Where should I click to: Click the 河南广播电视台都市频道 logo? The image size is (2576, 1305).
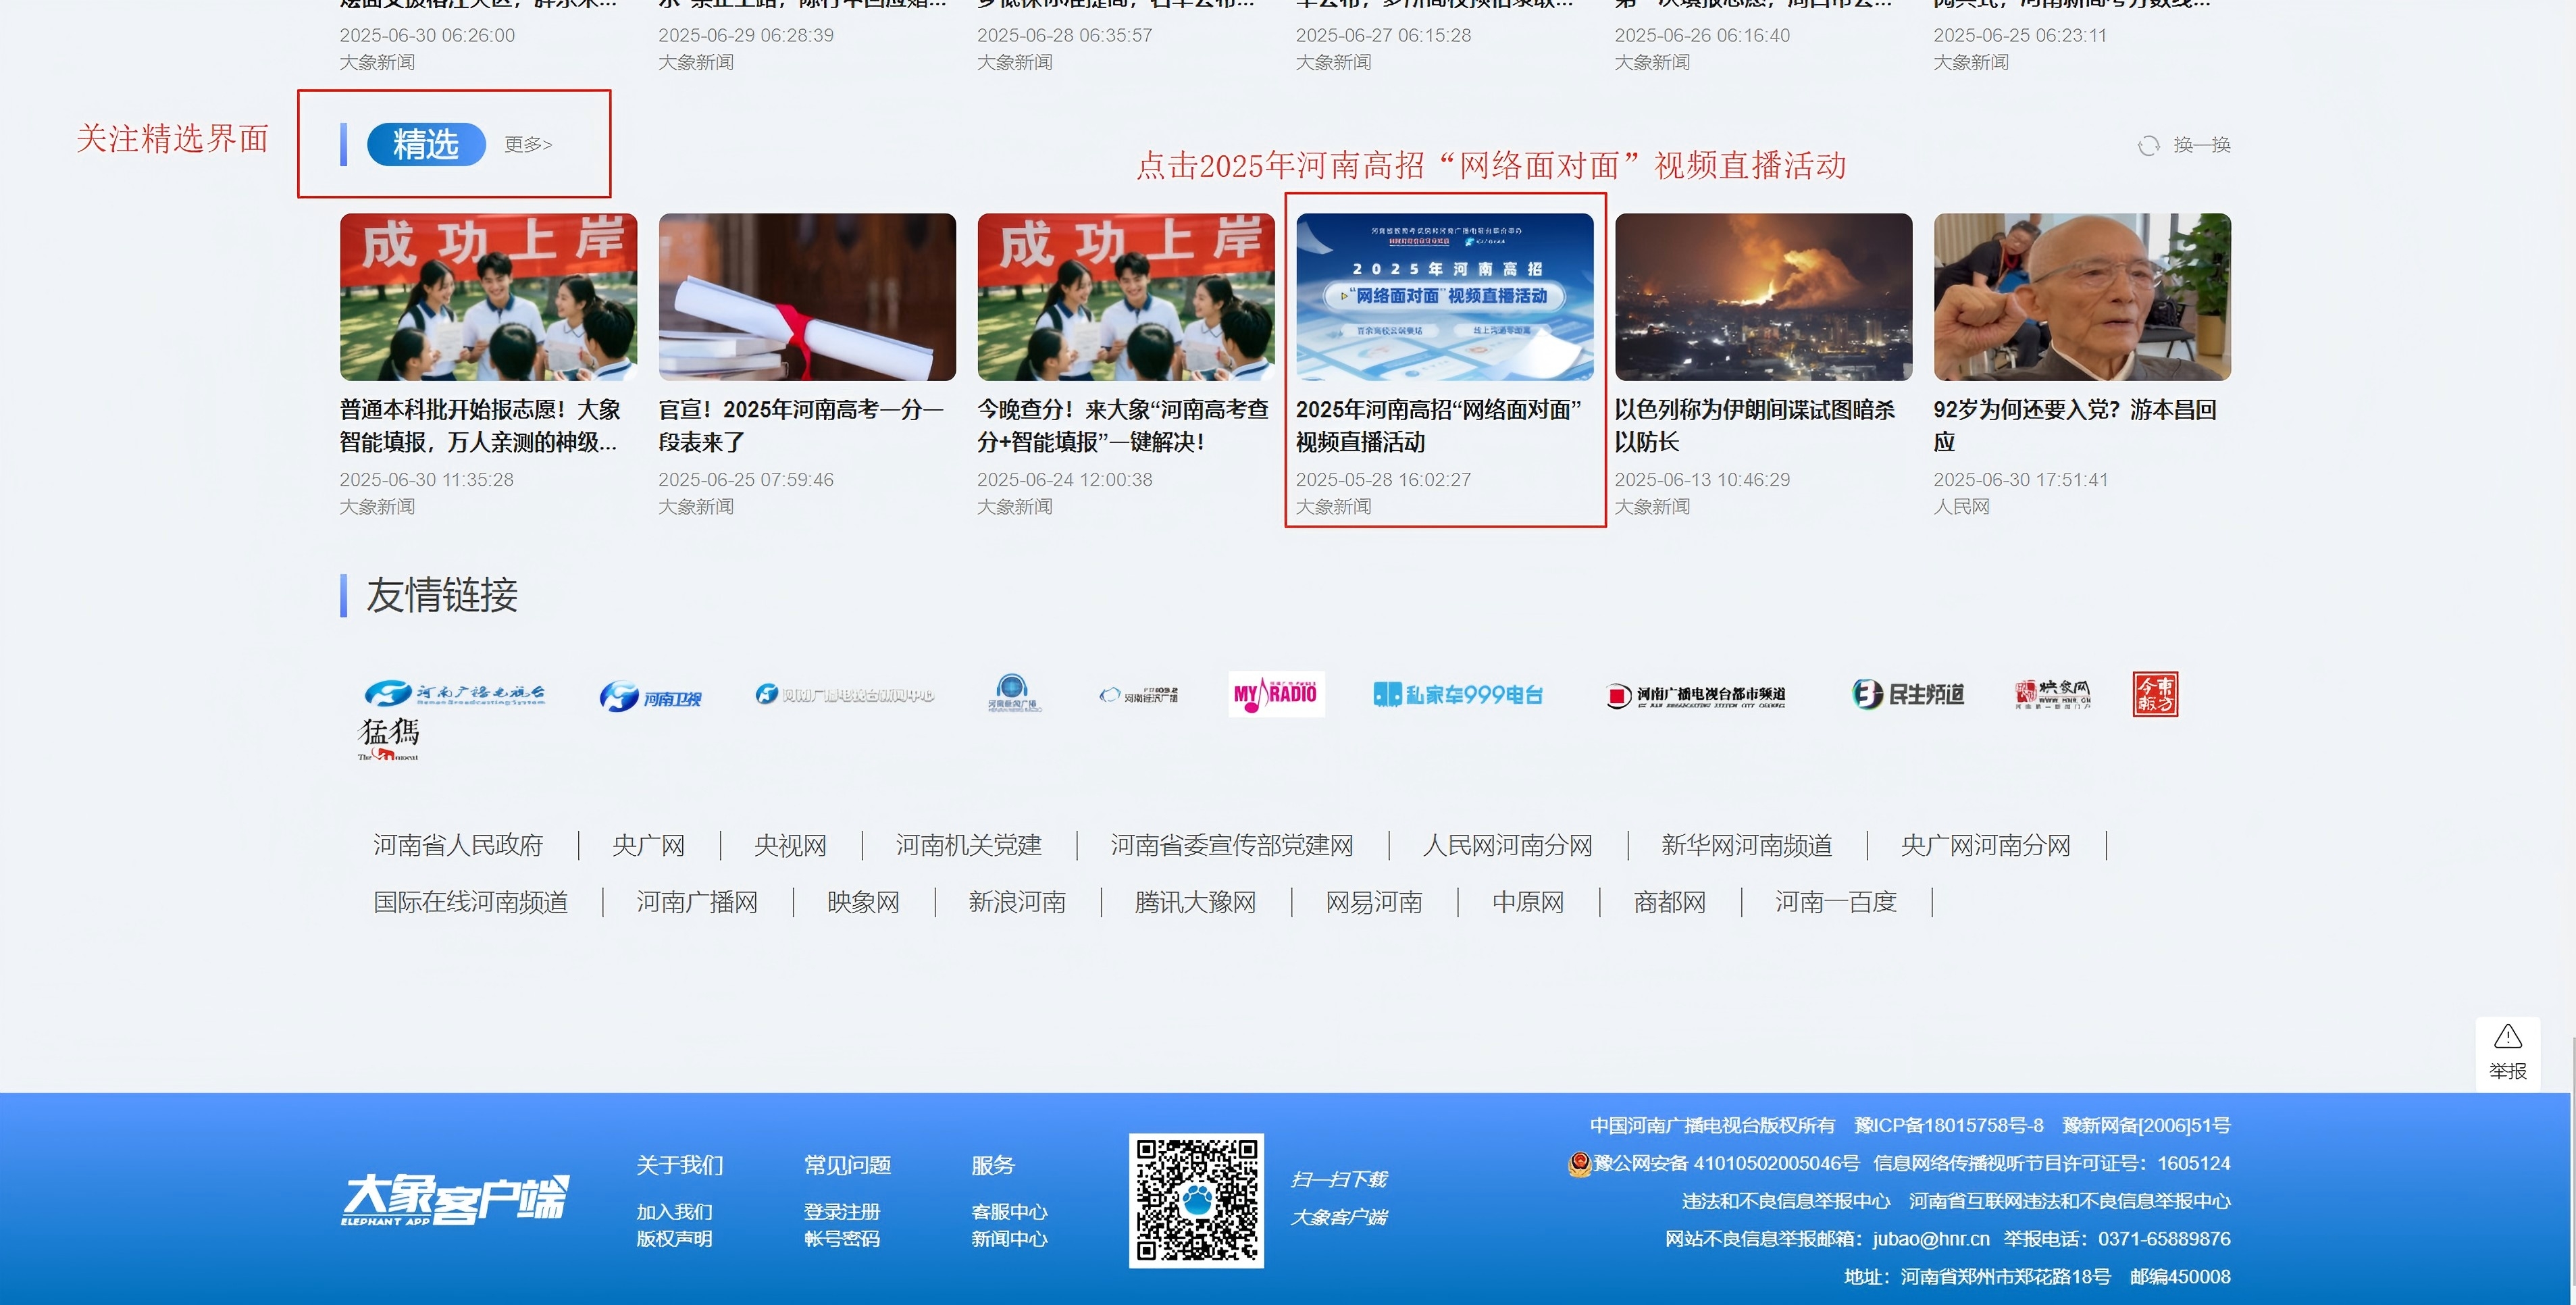pos(1696,695)
